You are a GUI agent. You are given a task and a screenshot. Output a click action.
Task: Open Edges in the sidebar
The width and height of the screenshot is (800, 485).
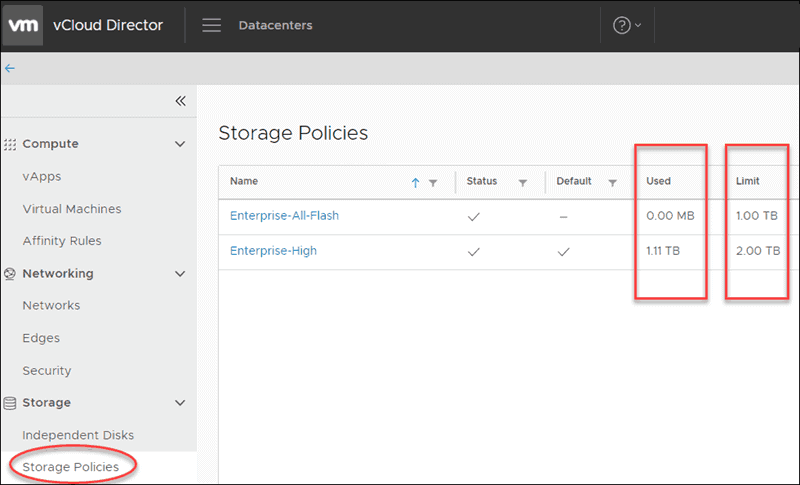(41, 338)
